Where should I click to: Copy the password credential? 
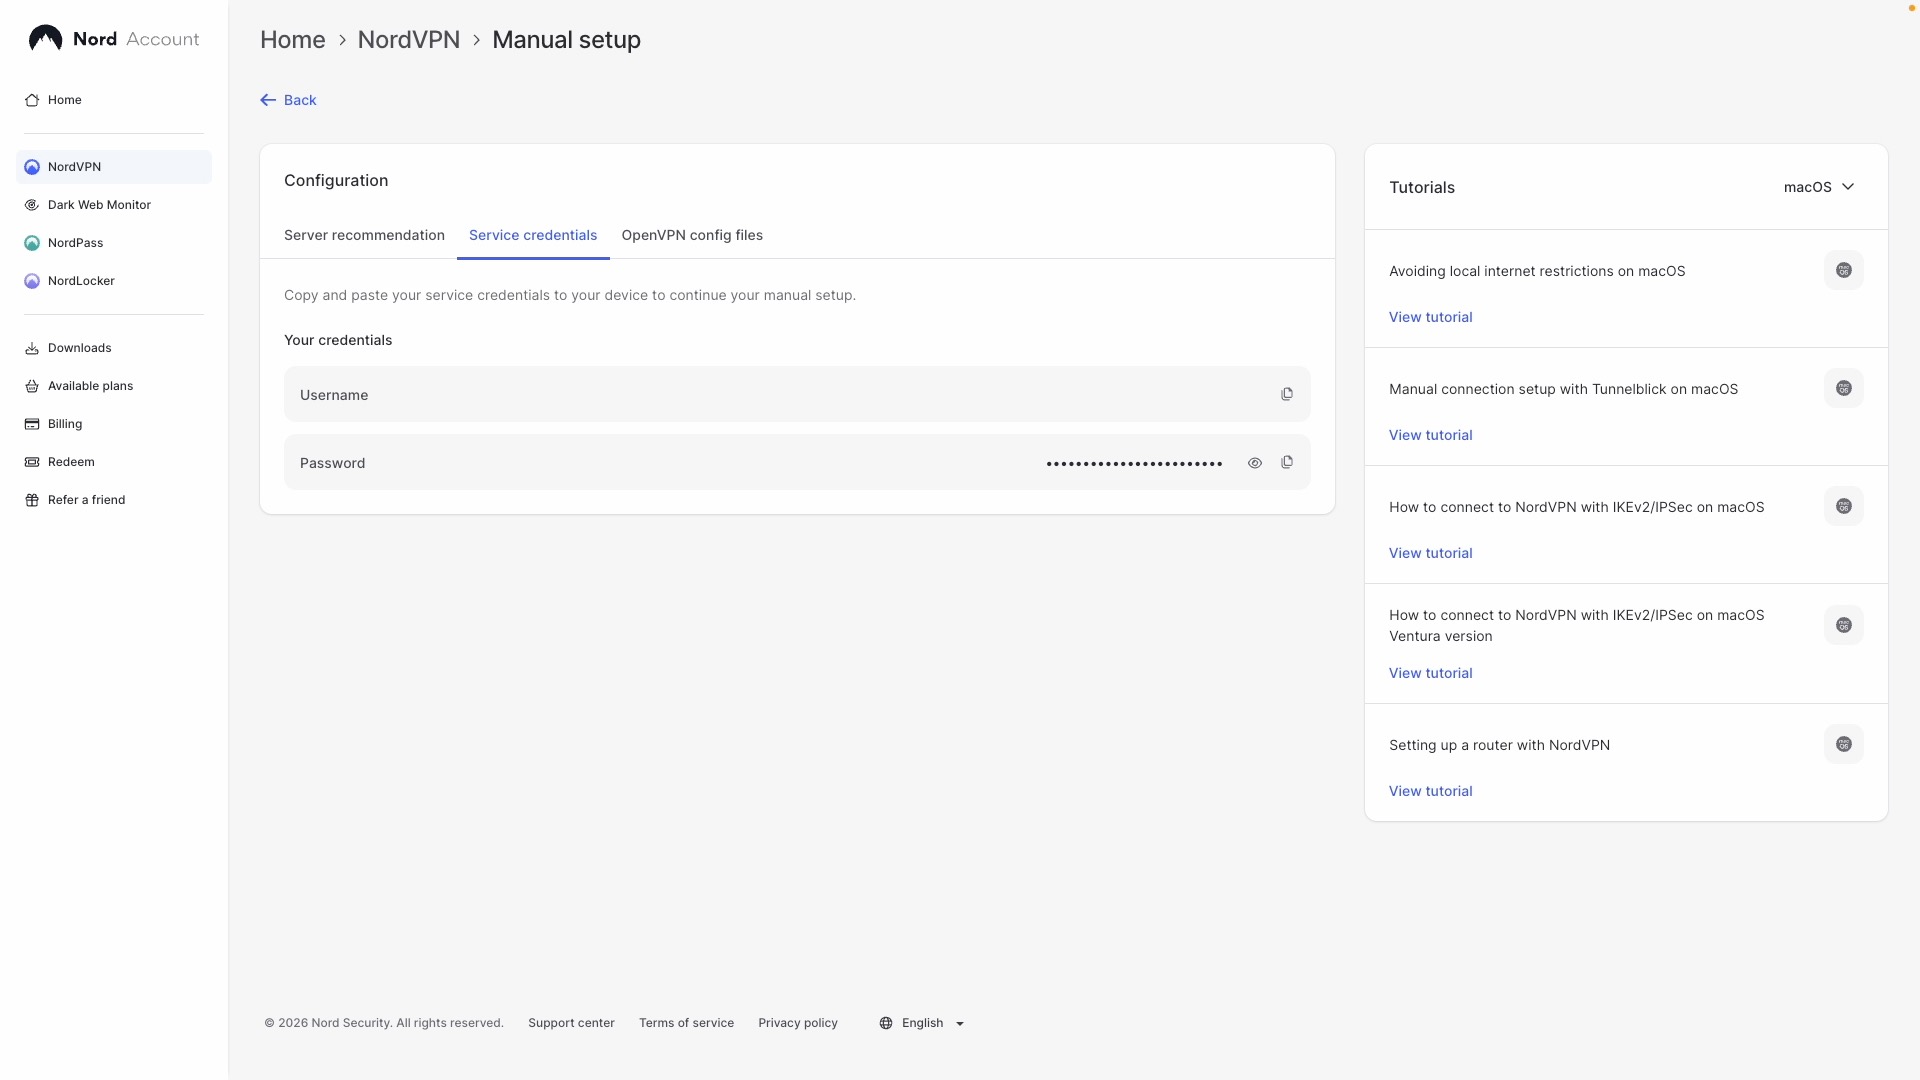tap(1287, 462)
